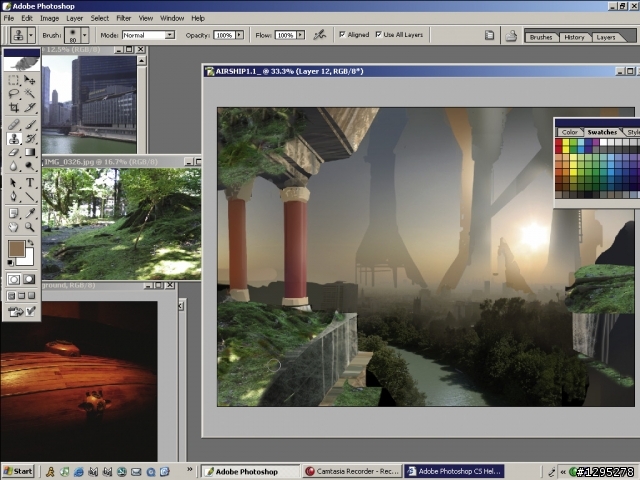This screenshot has width=640, height=480.
Task: Select the Magic Wand tool
Action: pyautogui.click(x=29, y=93)
